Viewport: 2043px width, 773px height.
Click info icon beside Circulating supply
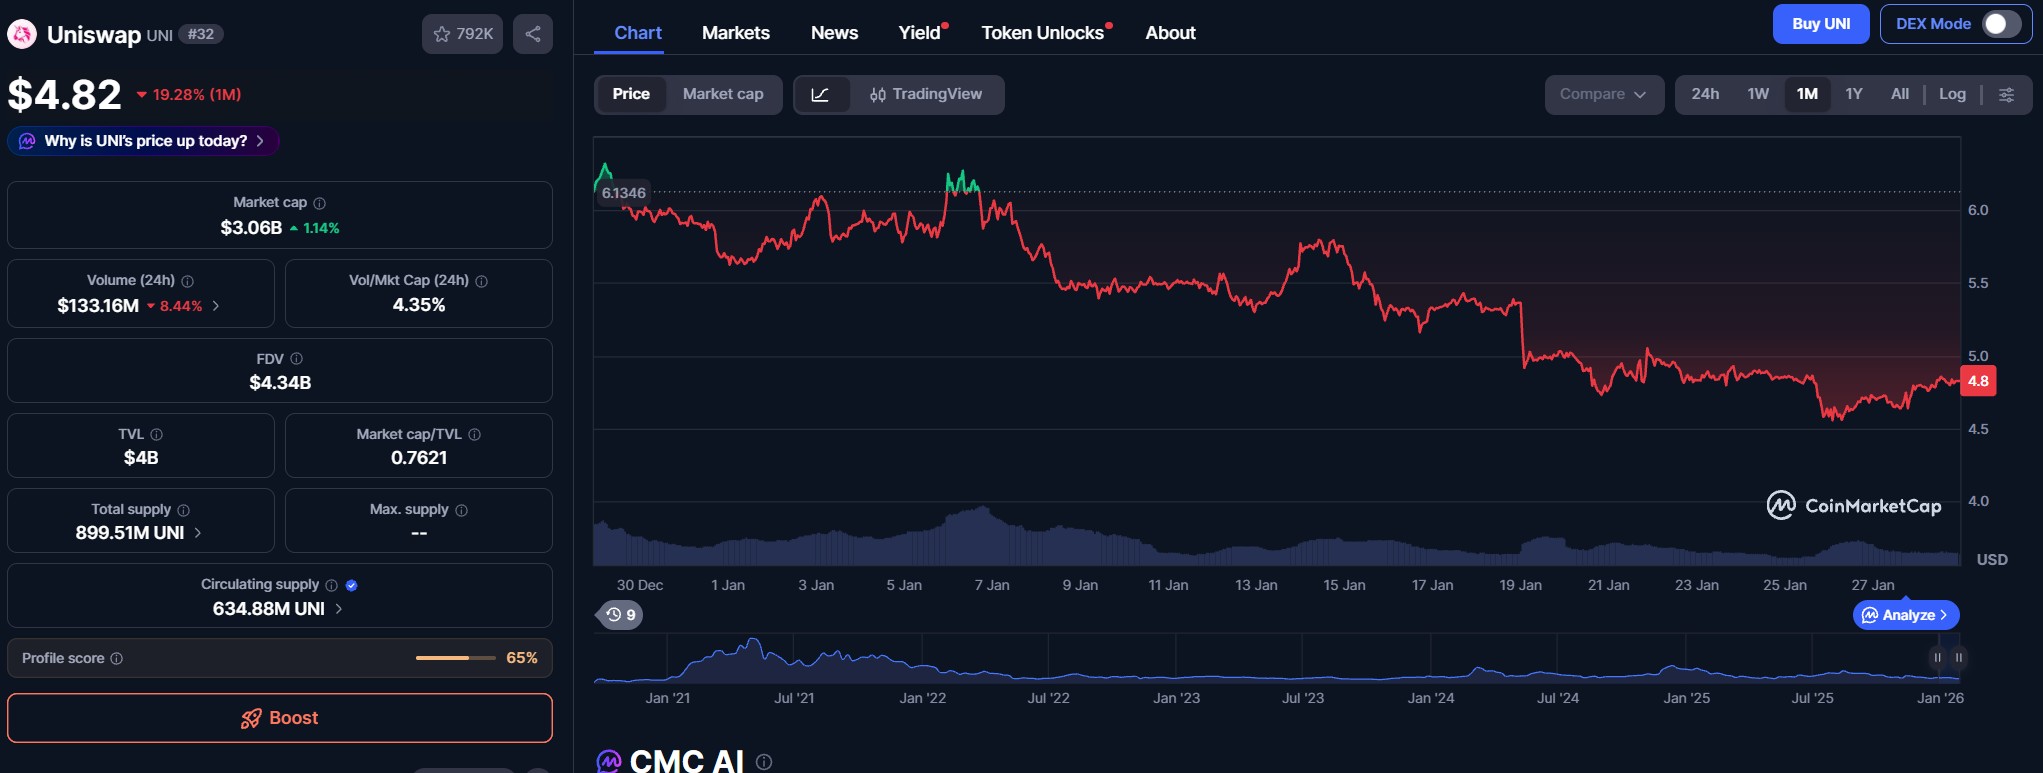[x=332, y=585]
